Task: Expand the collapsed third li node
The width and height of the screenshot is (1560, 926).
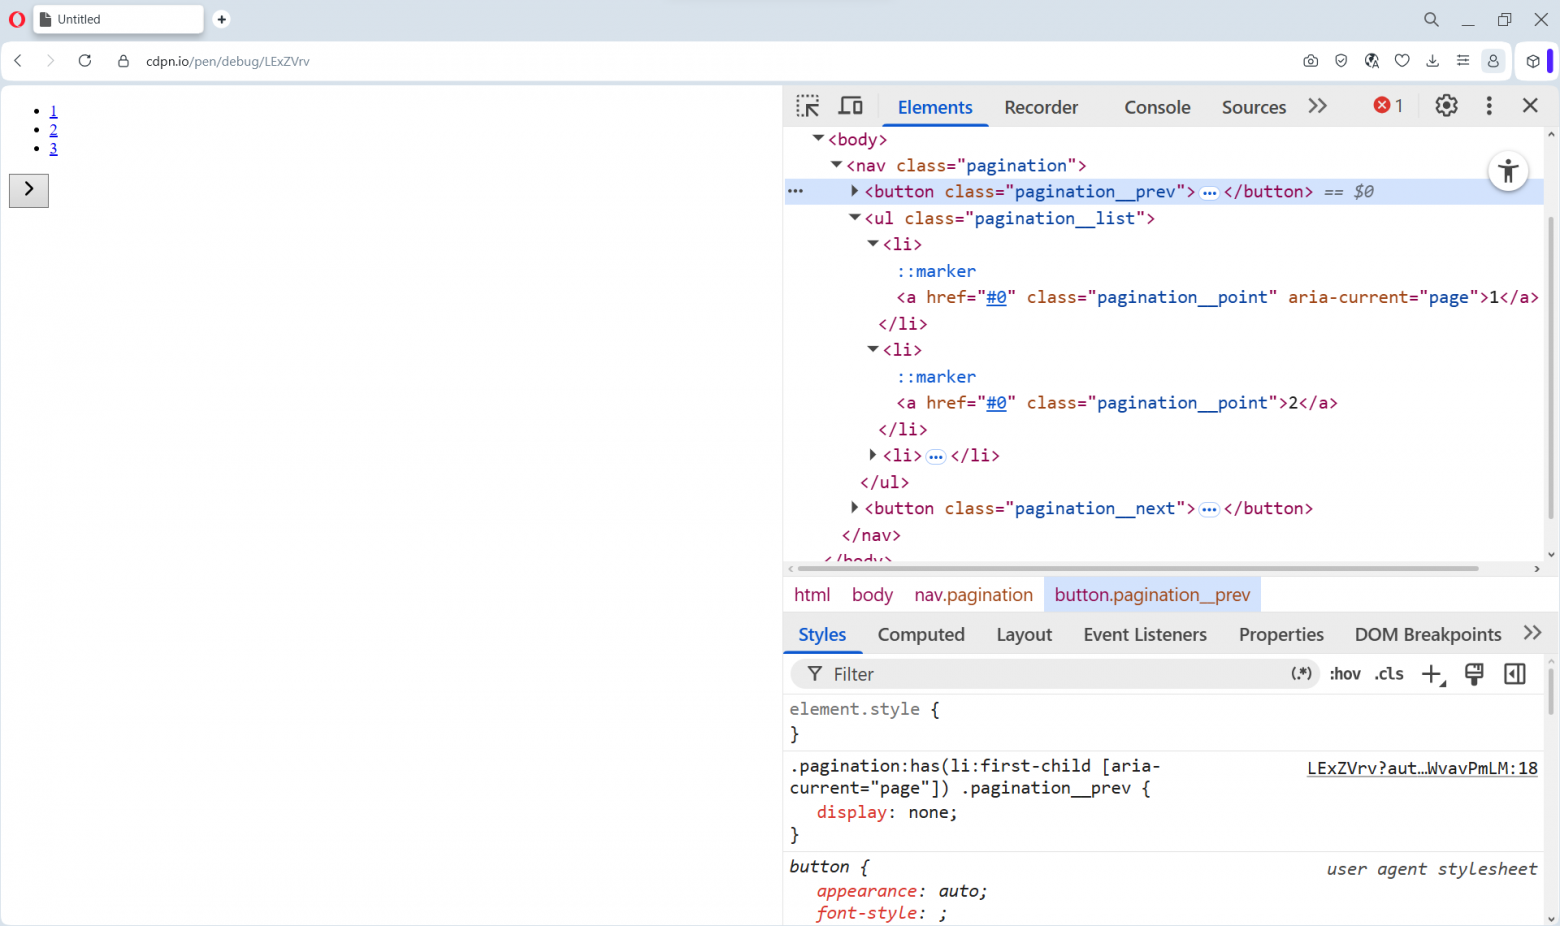Action: click(x=872, y=454)
